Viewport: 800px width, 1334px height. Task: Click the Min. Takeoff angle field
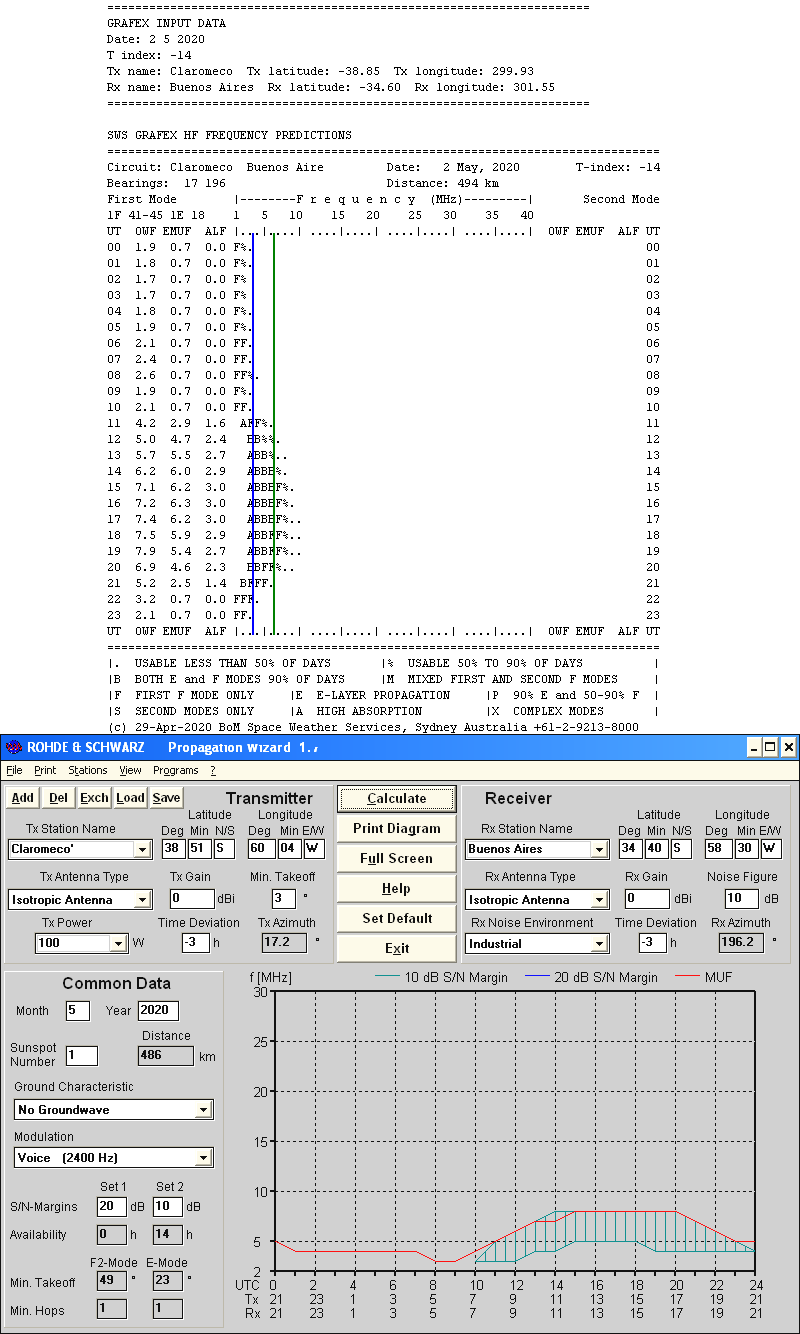click(x=283, y=899)
